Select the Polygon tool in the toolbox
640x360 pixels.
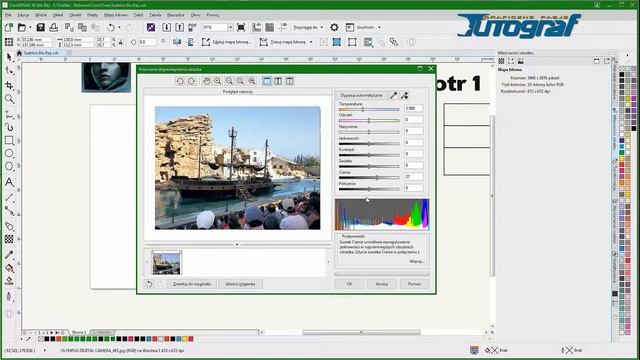[x=9, y=167]
